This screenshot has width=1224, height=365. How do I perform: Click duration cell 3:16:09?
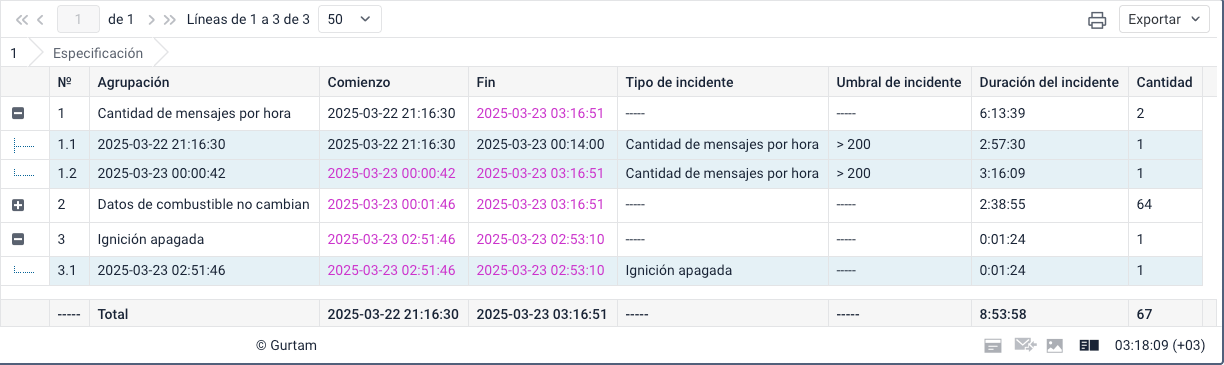click(1003, 173)
